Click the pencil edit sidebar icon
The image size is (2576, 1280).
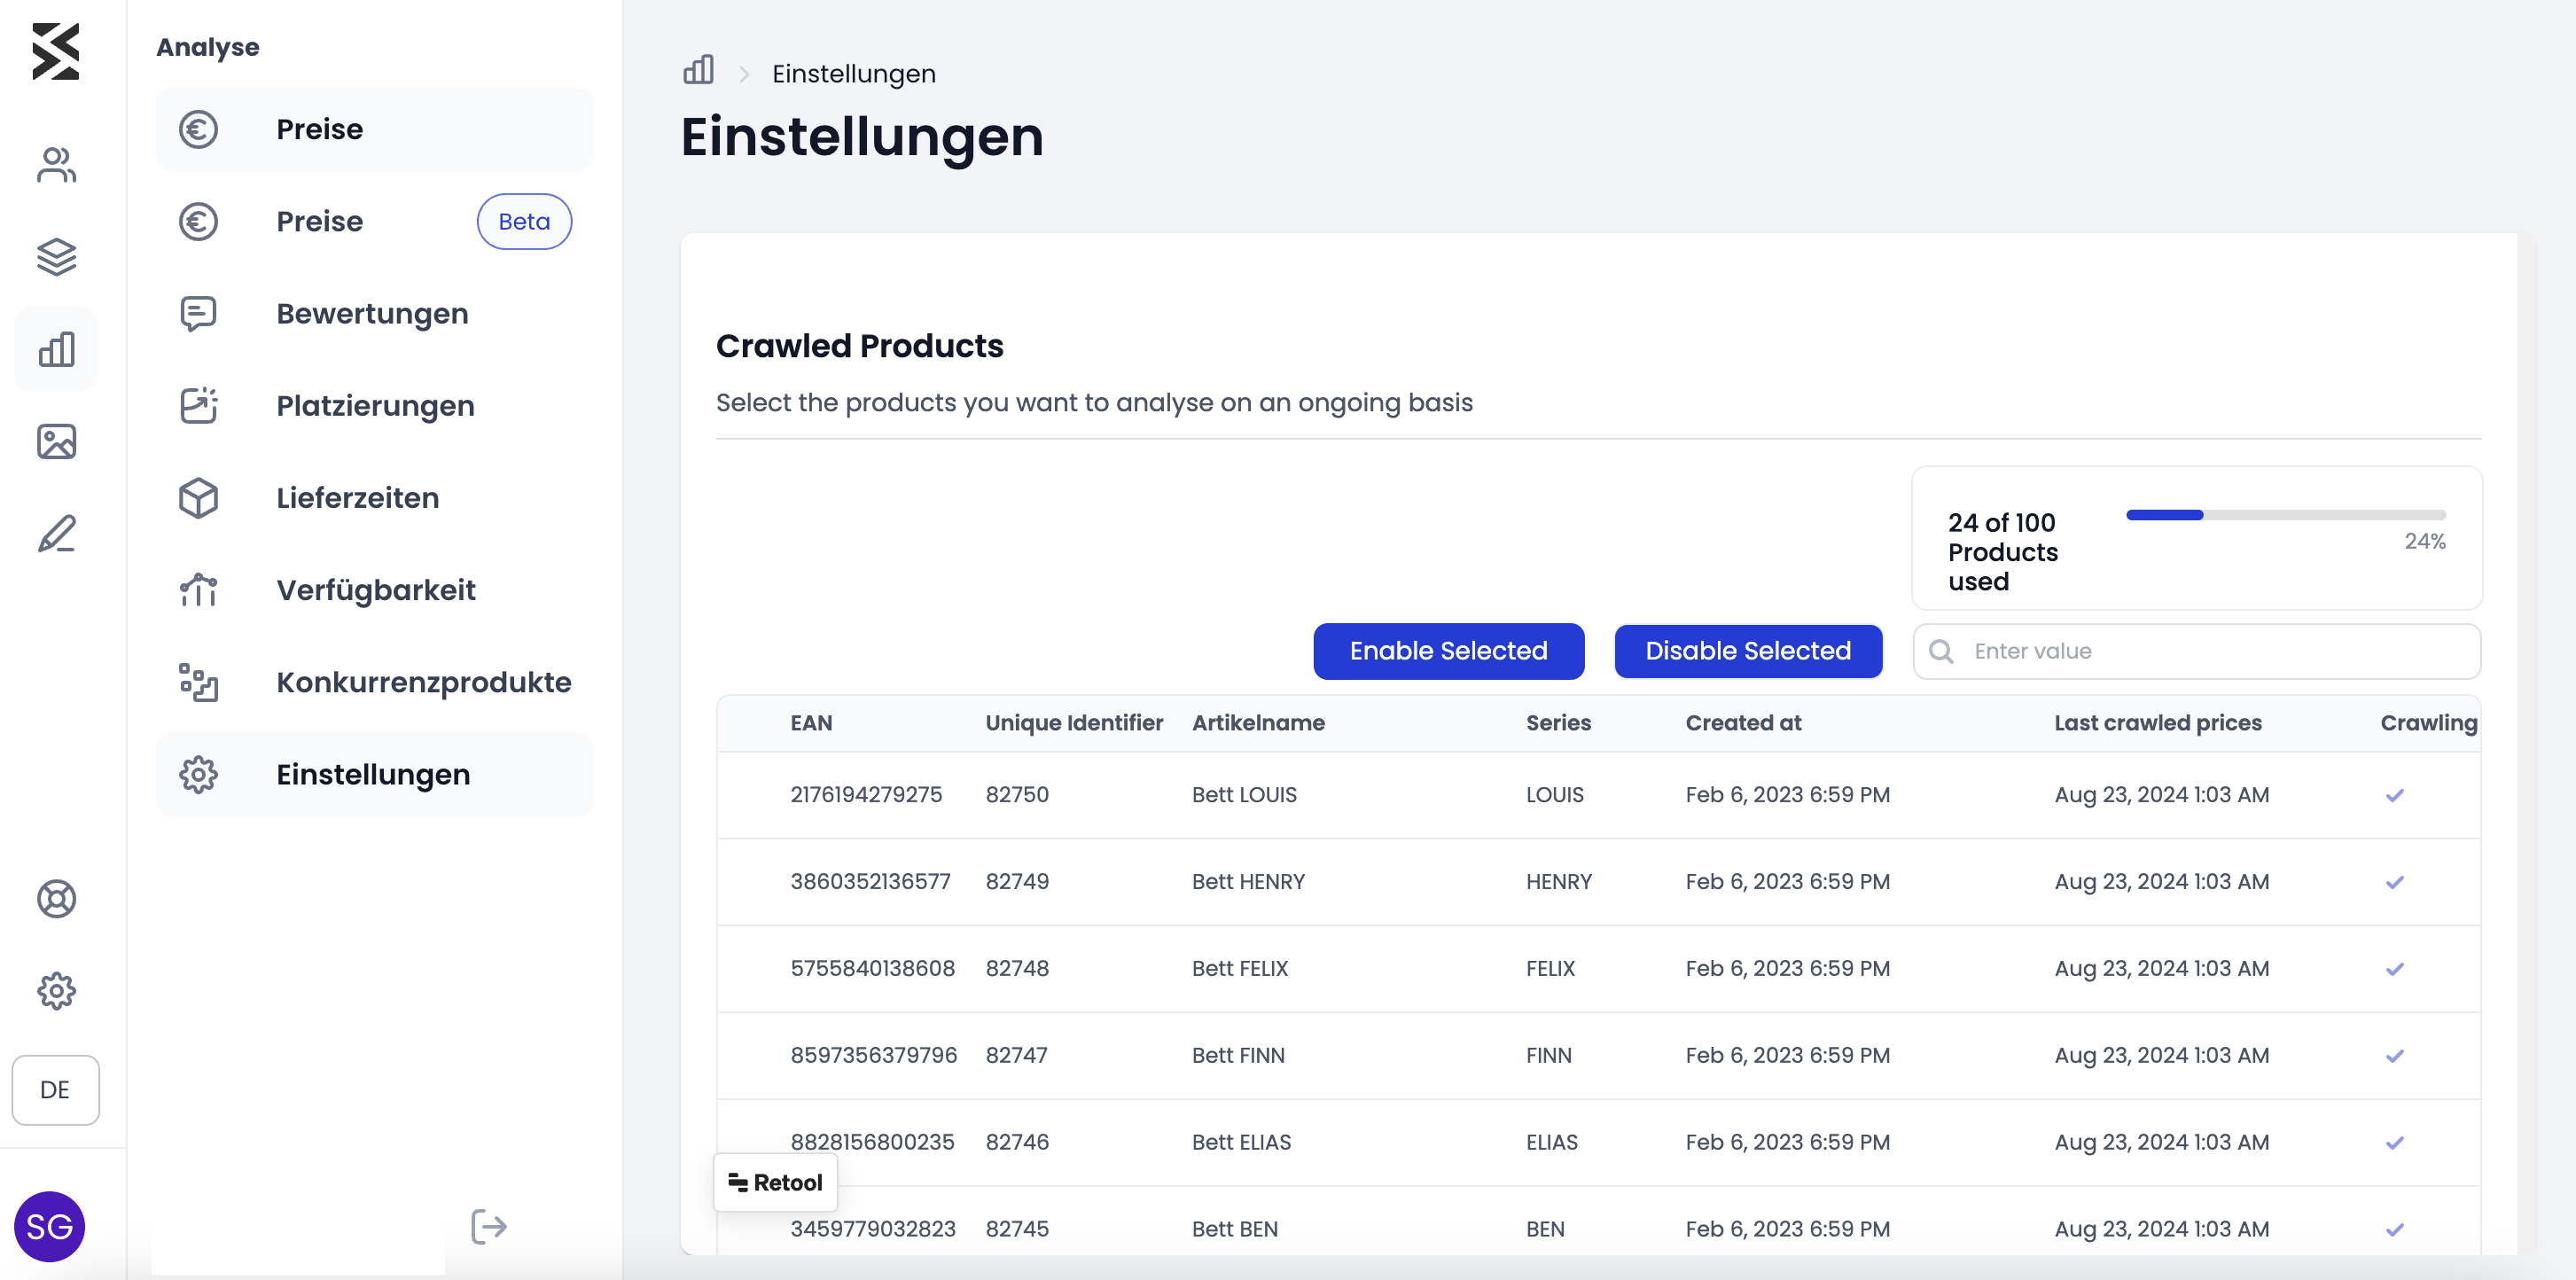[56, 533]
